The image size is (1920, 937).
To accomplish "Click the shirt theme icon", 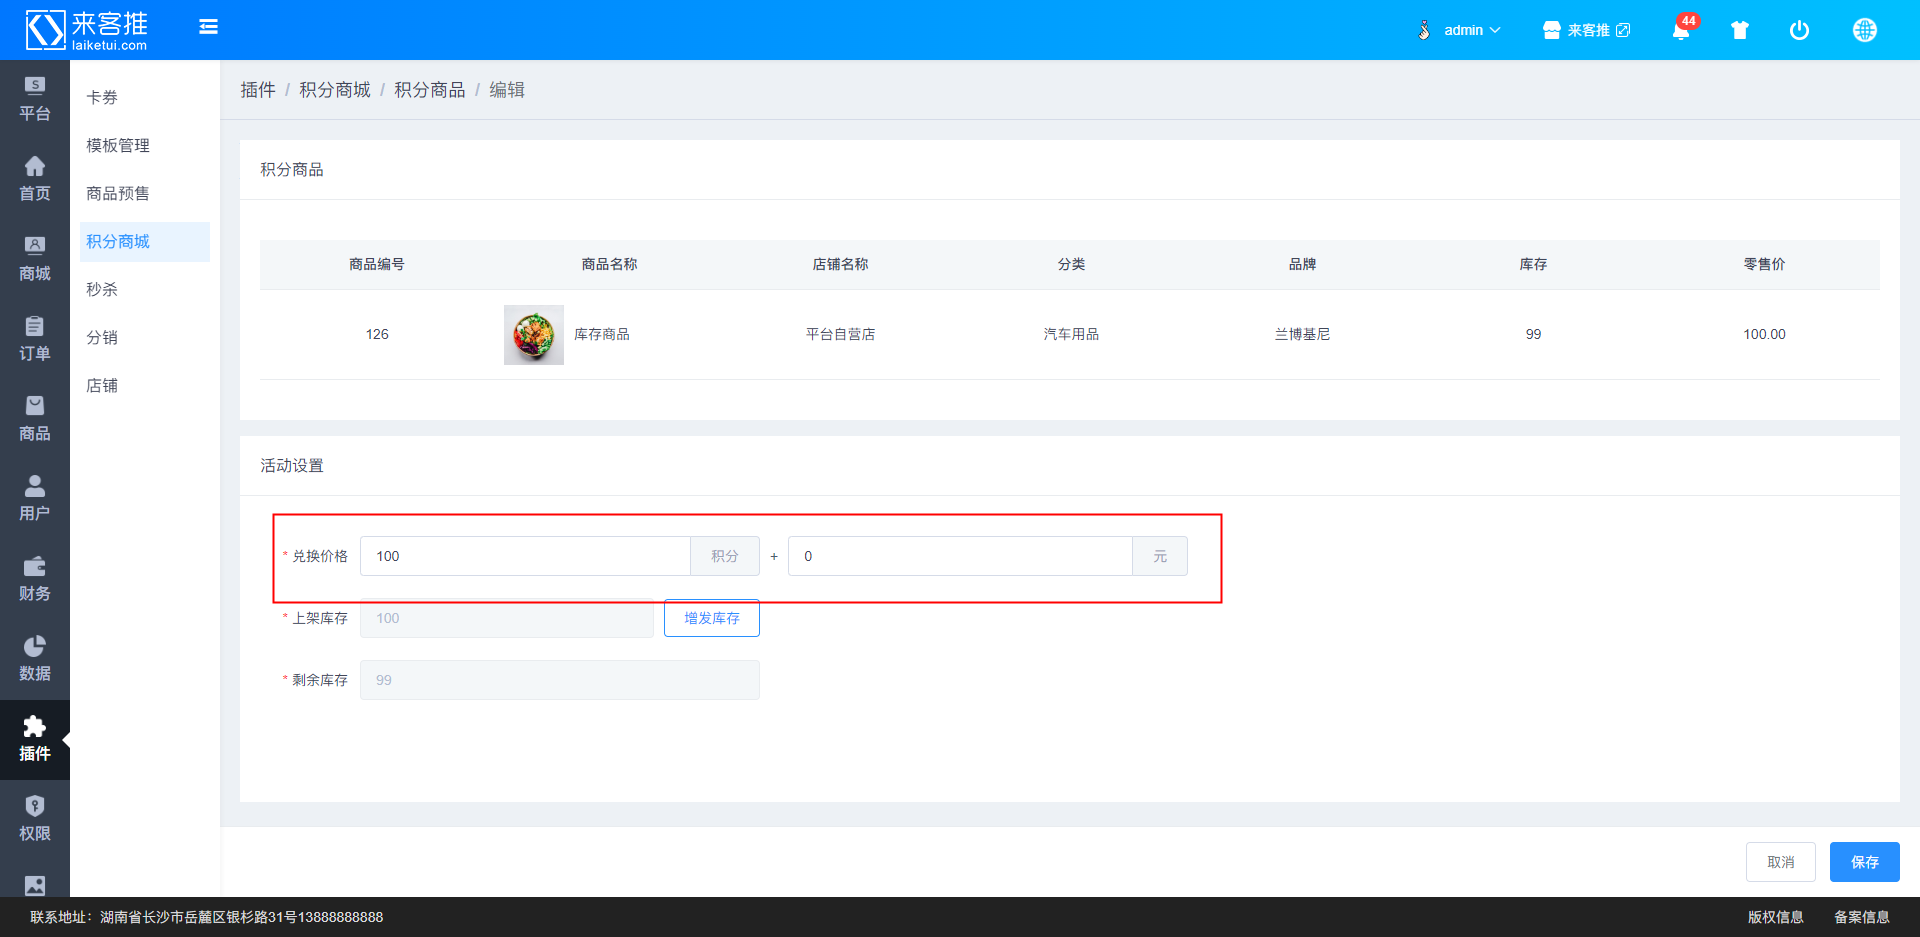I will click(1740, 30).
